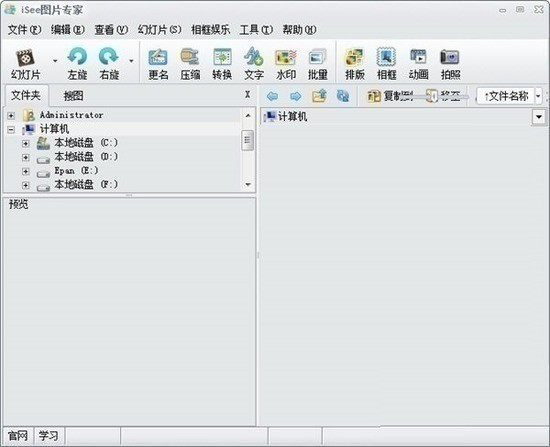Click the 官网 button in status bar
The image size is (550, 447).
click(x=18, y=436)
